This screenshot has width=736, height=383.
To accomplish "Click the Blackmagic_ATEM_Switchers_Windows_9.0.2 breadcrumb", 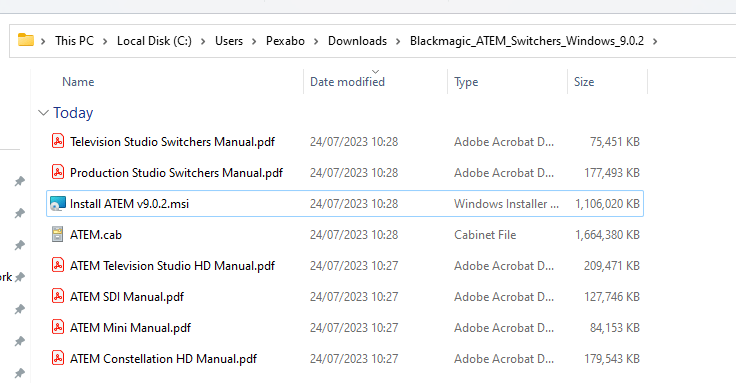I will 527,41.
